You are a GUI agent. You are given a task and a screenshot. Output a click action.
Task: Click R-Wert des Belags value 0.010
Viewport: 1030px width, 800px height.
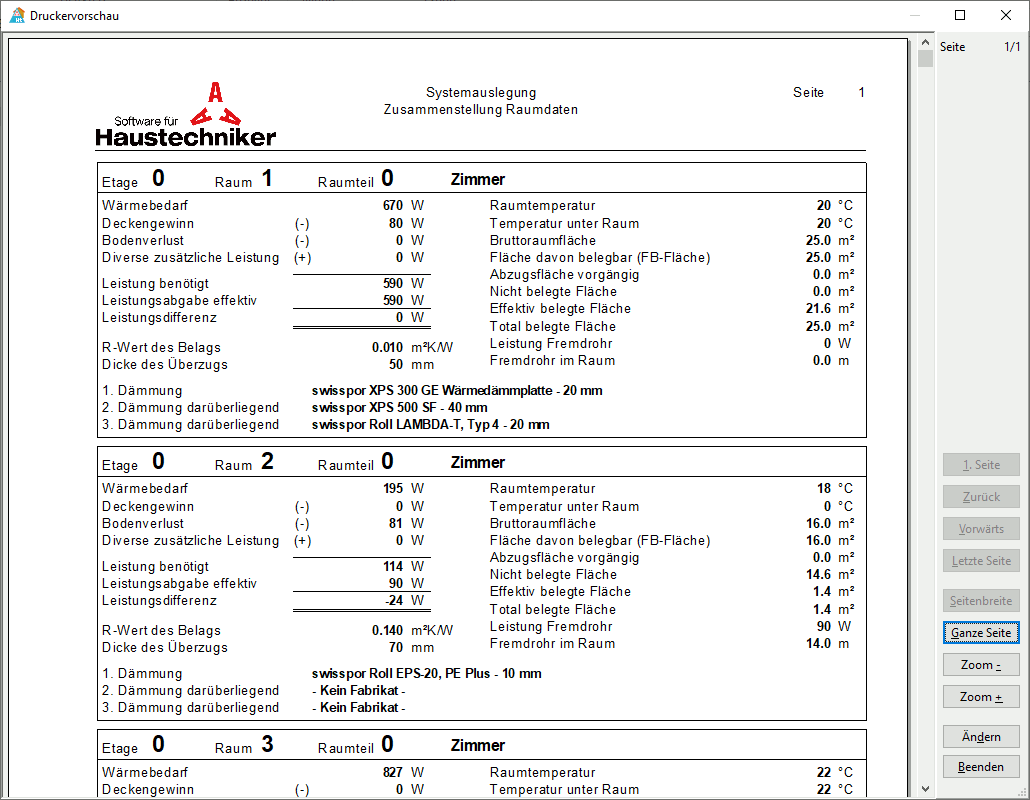tap(388, 347)
